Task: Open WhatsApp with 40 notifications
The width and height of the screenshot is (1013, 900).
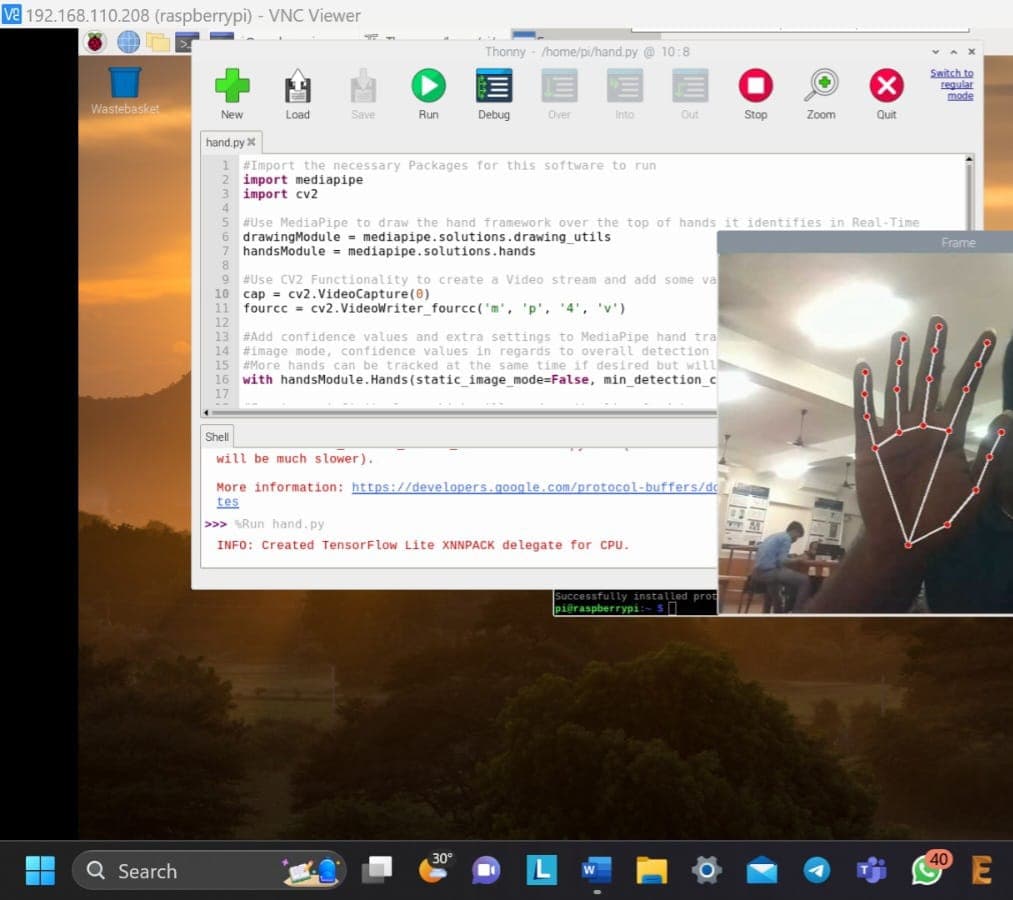Action: [928, 868]
